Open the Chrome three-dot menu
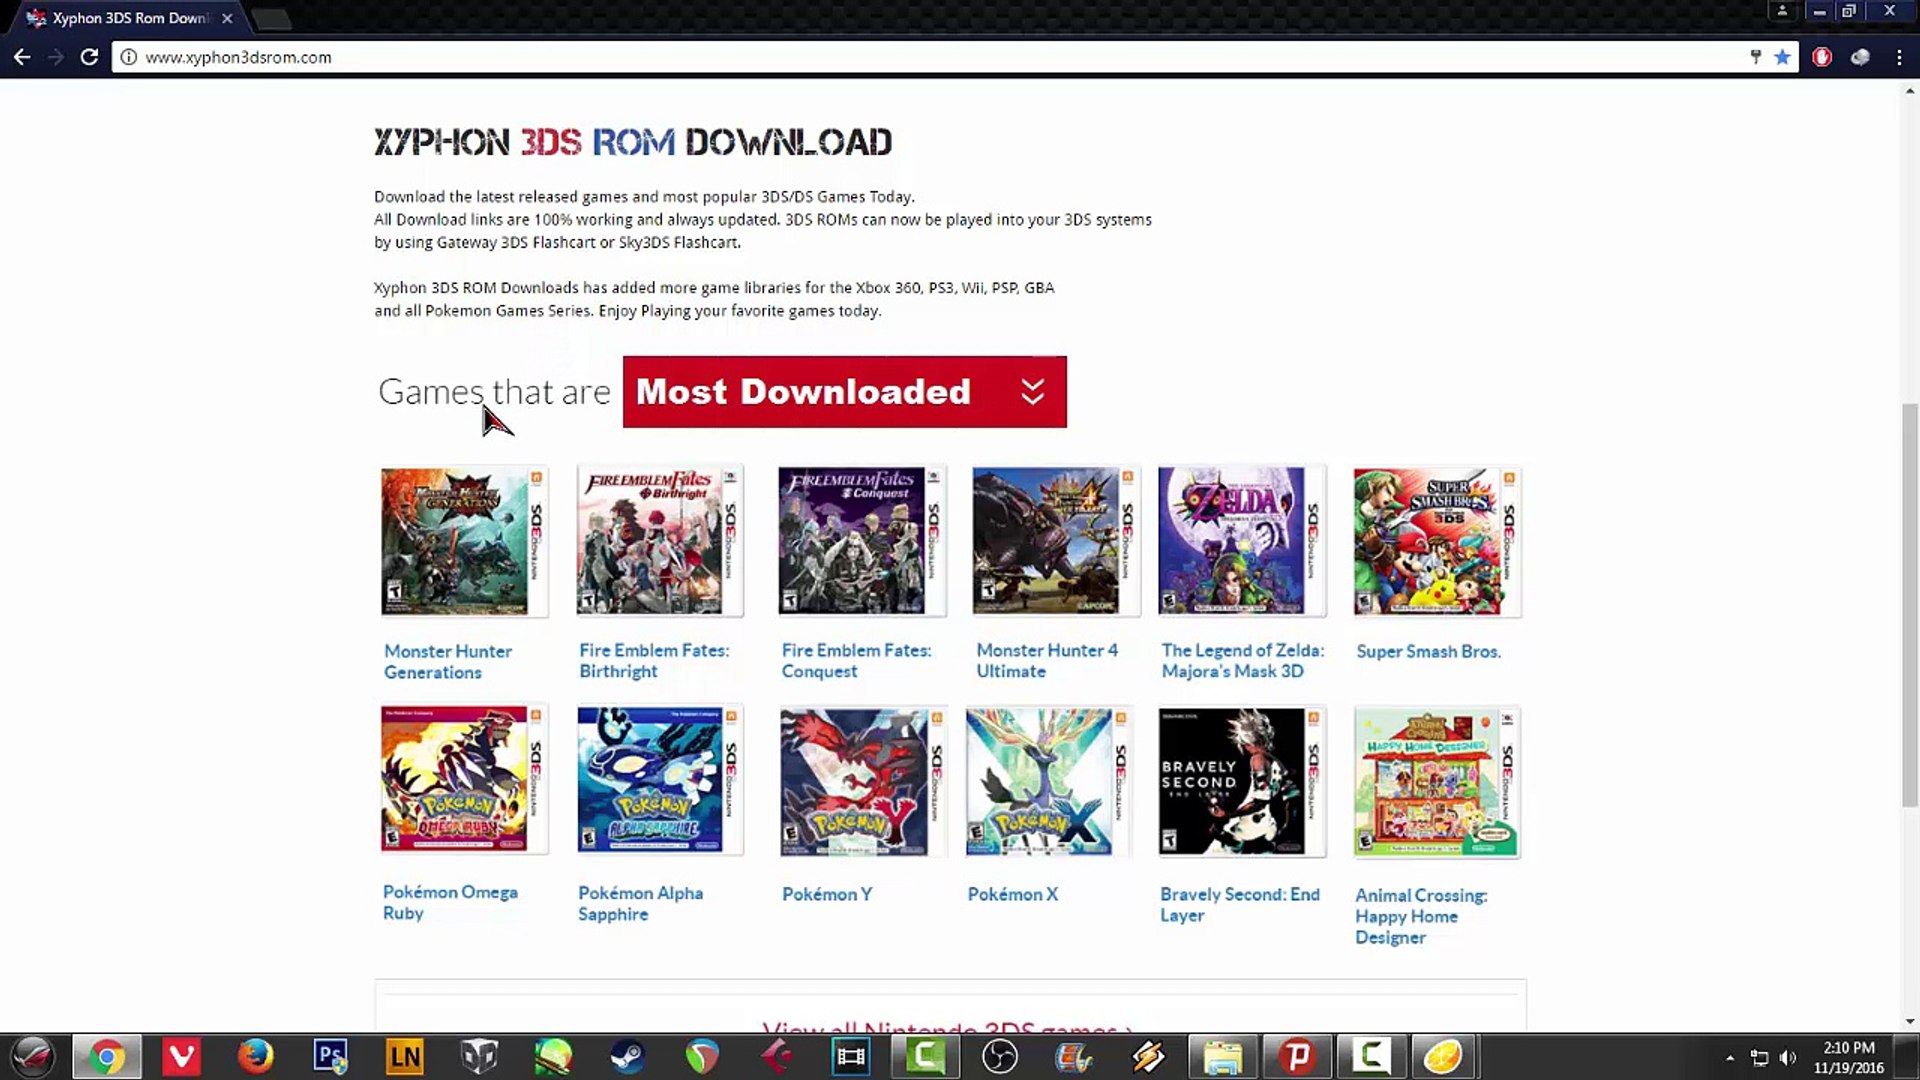 (1899, 57)
